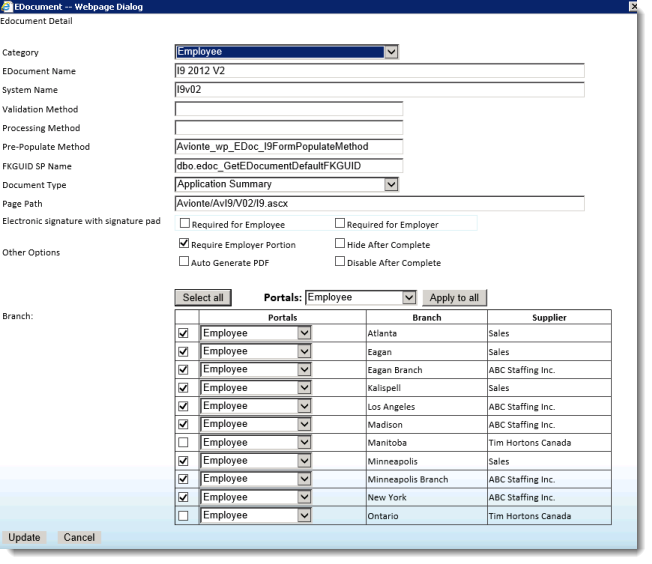Open the Category dropdown
Screen dimensions: 652x564
pos(286,52)
